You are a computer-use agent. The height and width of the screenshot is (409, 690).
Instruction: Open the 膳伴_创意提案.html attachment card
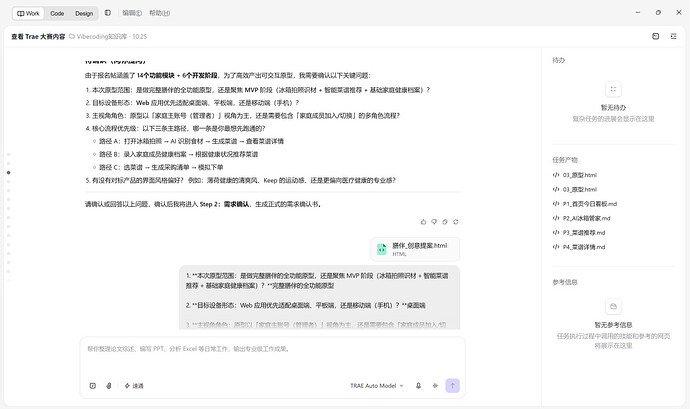click(x=415, y=249)
